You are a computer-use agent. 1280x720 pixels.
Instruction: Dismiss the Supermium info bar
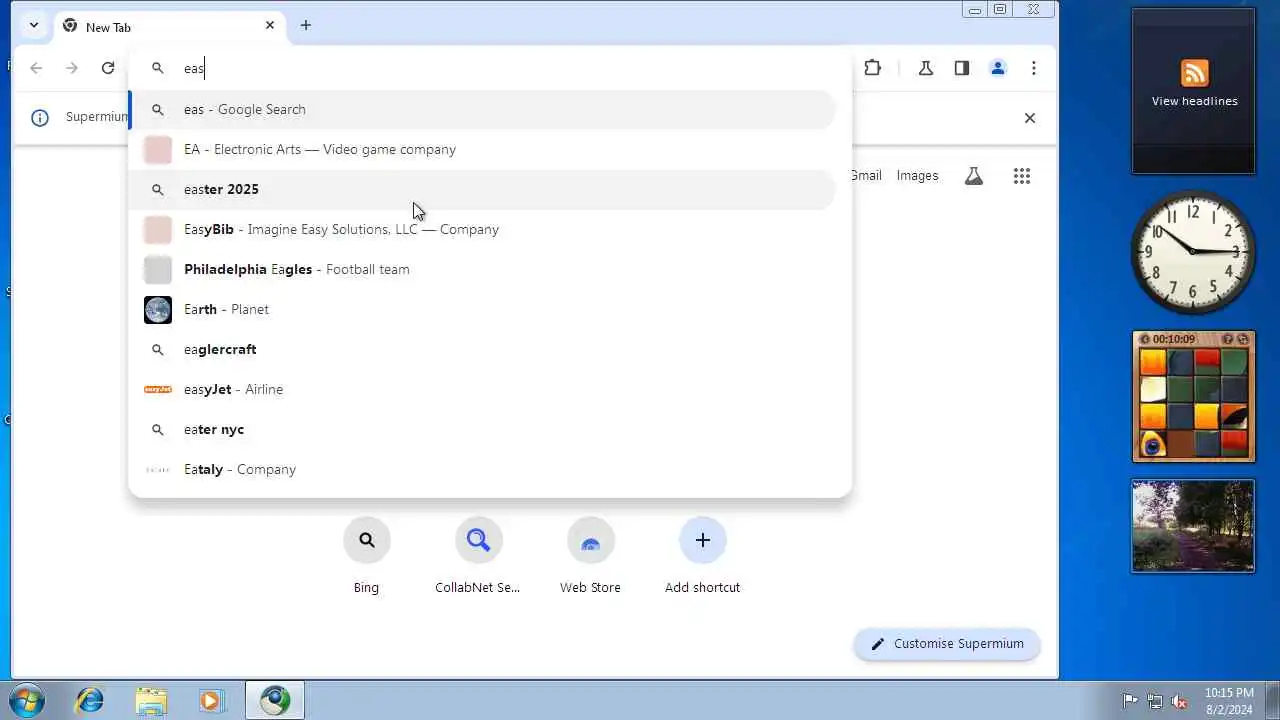point(1030,118)
